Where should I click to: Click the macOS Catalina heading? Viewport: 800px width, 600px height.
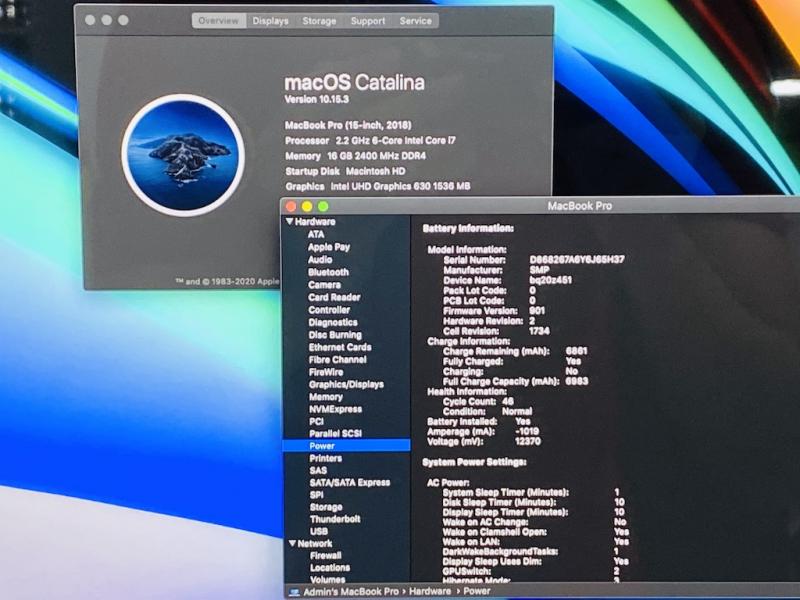[354, 83]
